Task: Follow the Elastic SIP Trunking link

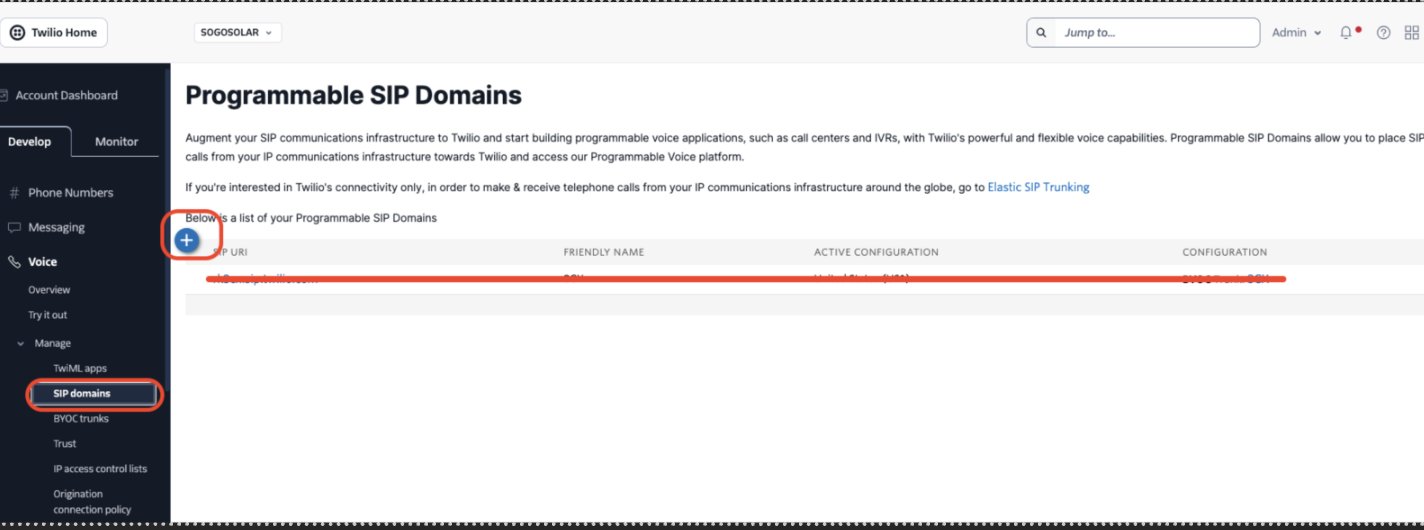Action: pos(1038,187)
